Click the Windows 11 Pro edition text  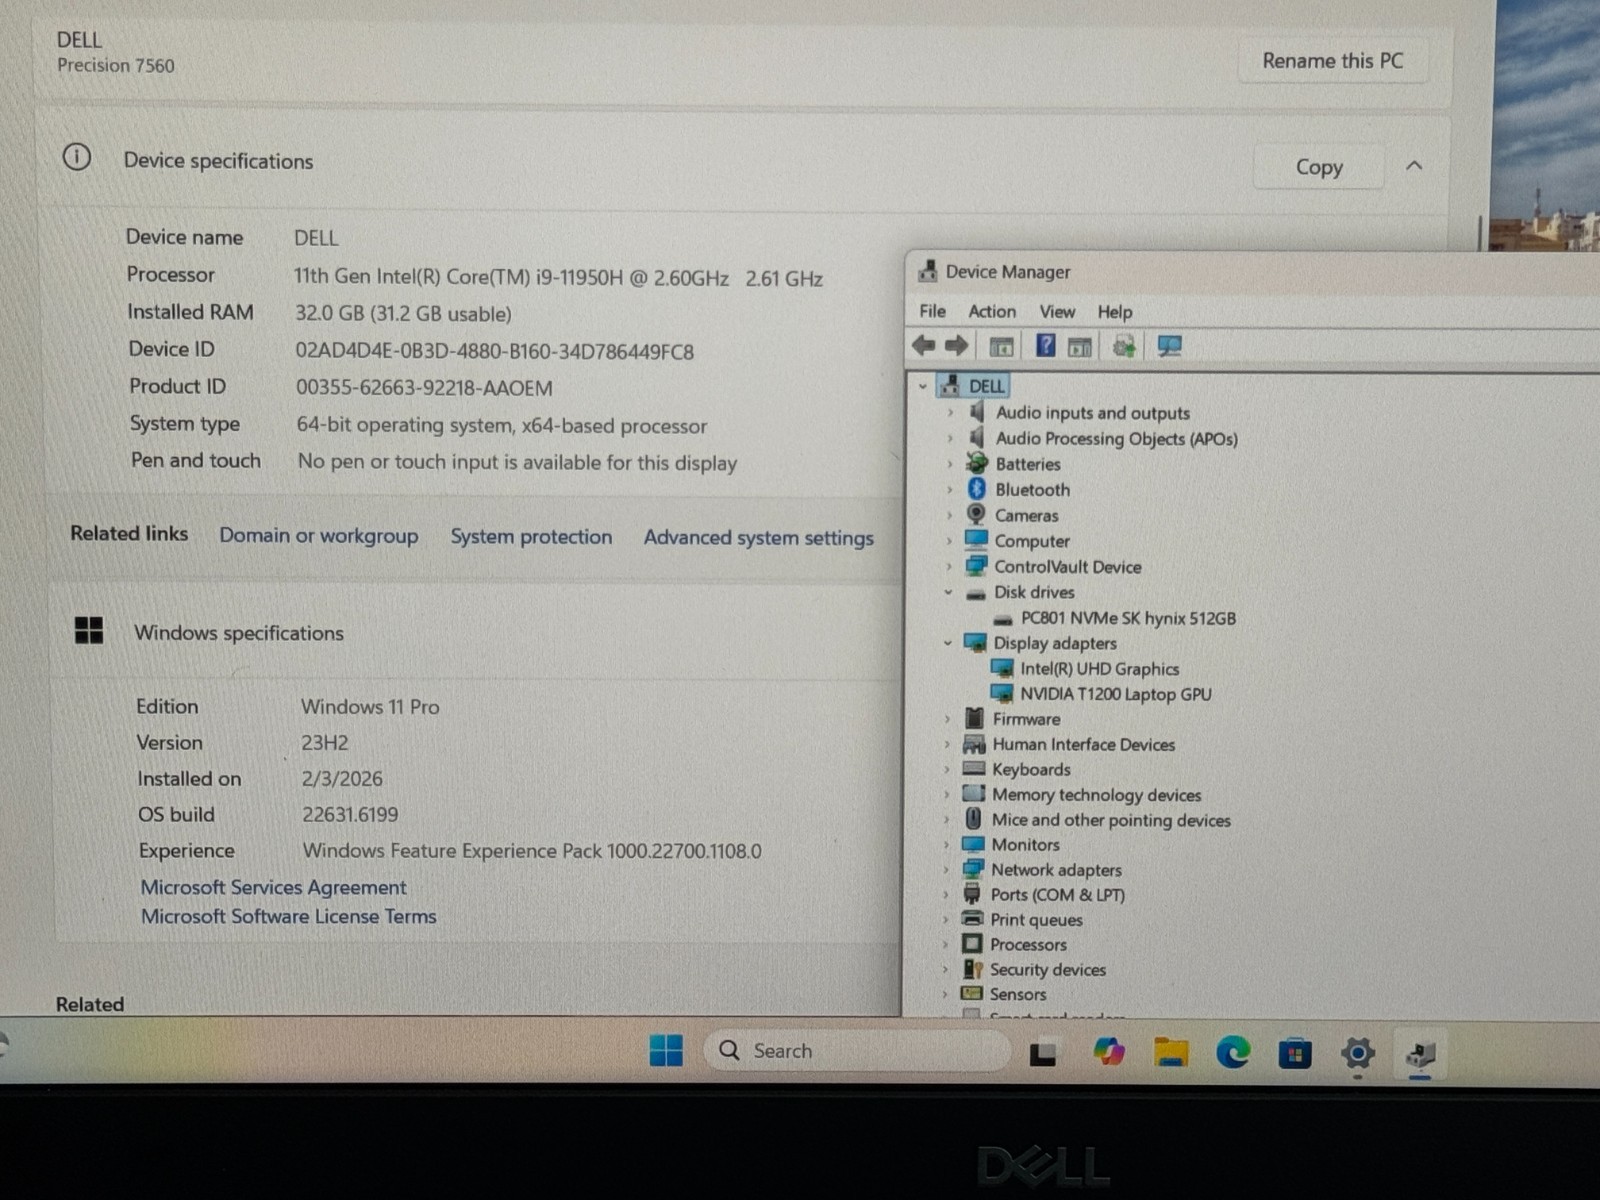pyautogui.click(x=370, y=706)
